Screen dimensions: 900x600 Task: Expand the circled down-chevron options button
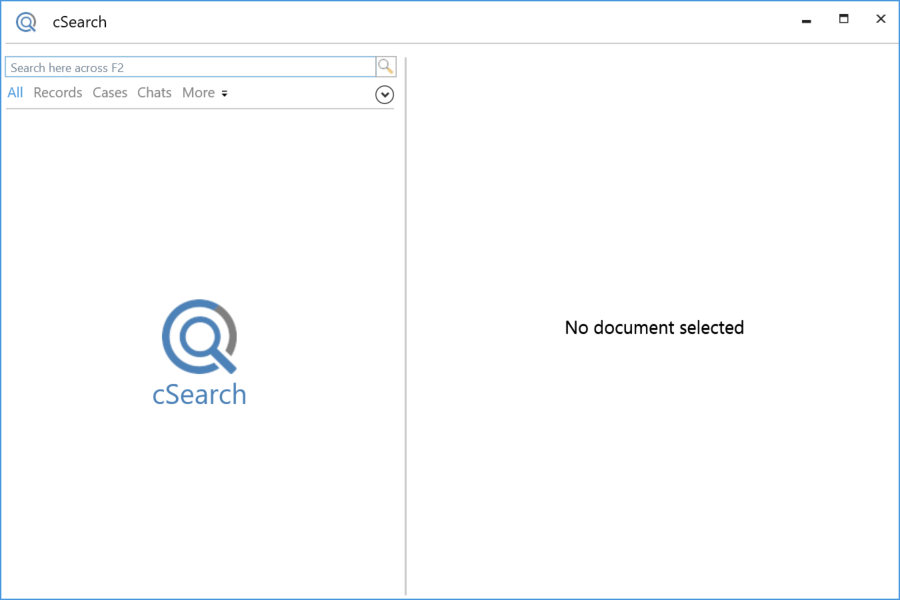(x=384, y=94)
